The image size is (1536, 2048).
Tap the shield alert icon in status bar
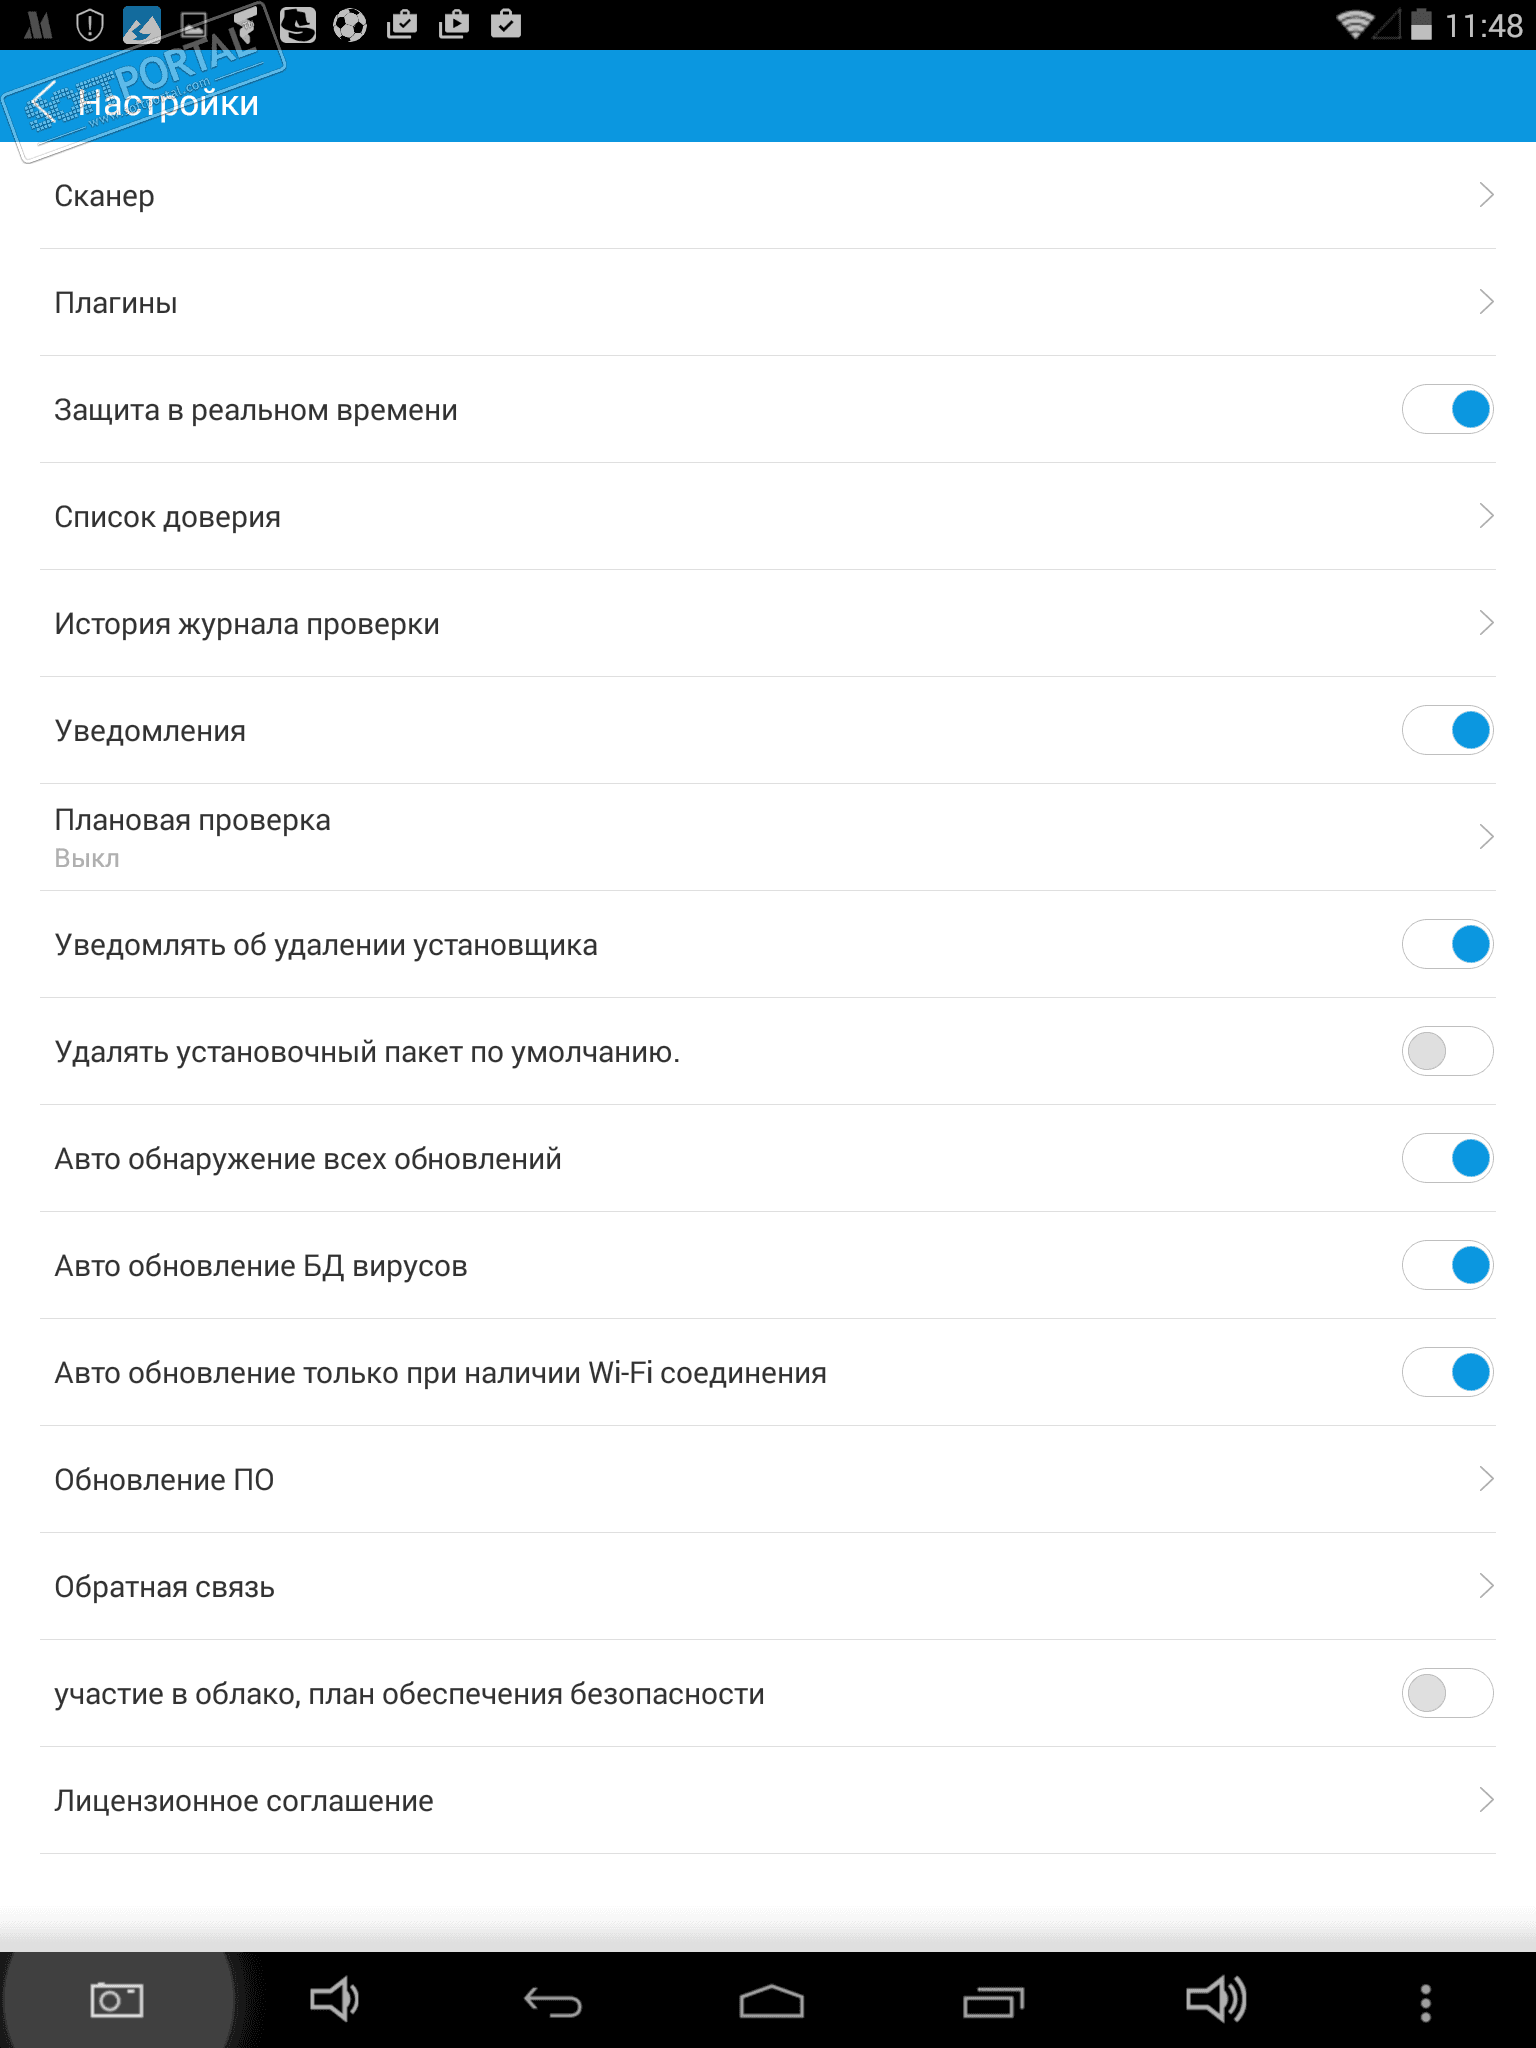pos(90,24)
